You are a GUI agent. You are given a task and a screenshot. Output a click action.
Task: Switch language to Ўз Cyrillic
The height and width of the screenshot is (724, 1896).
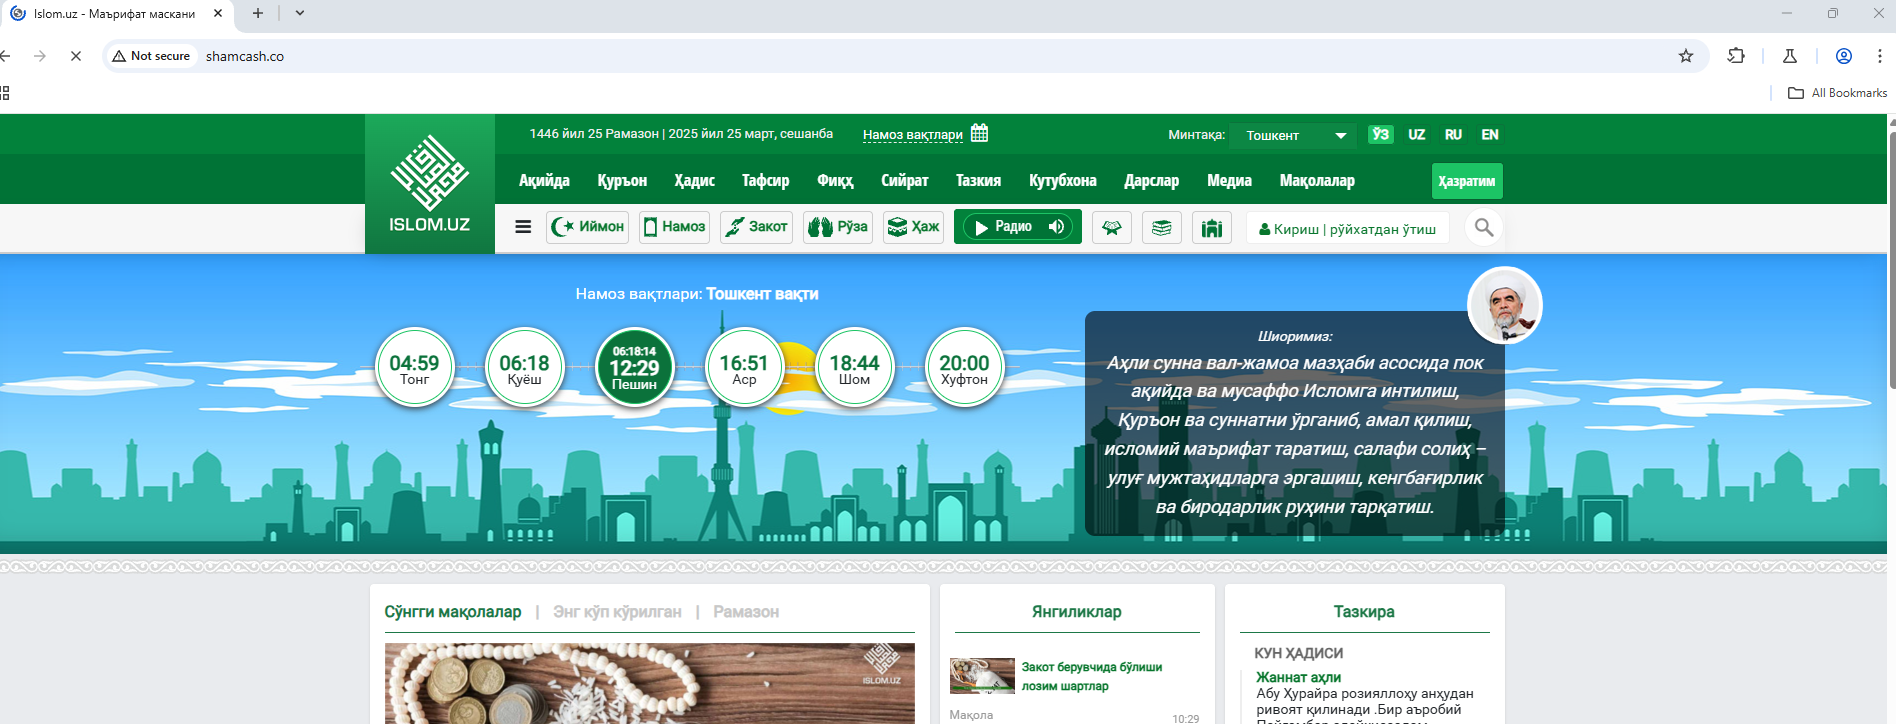point(1381,134)
